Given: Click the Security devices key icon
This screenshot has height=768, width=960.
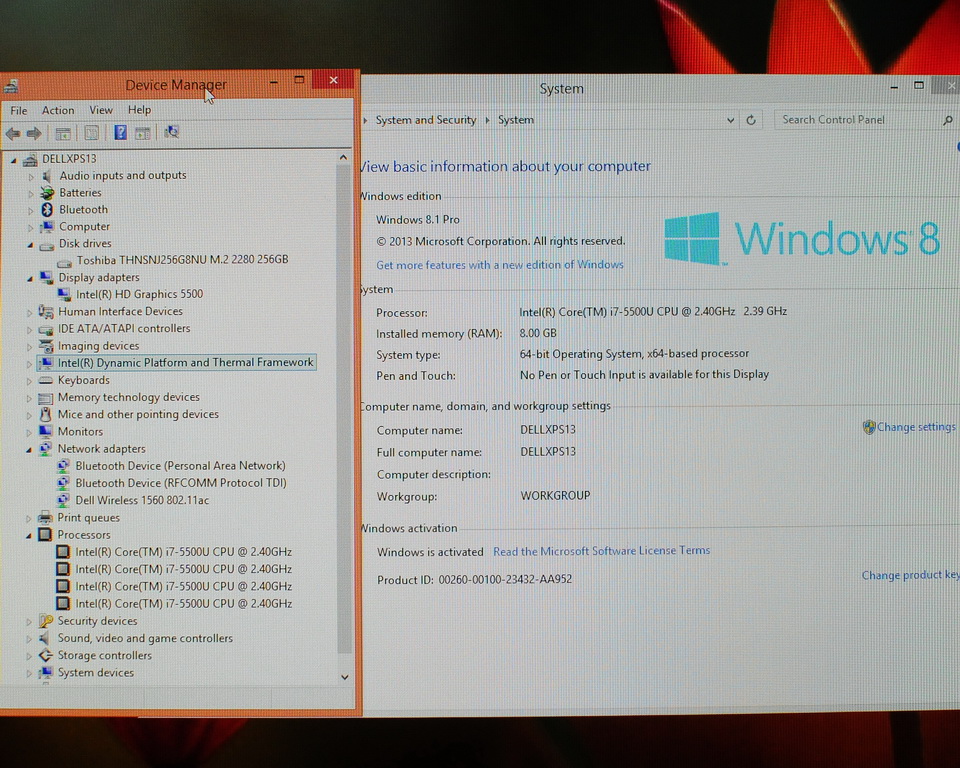Looking at the screenshot, I should pyautogui.click(x=45, y=621).
